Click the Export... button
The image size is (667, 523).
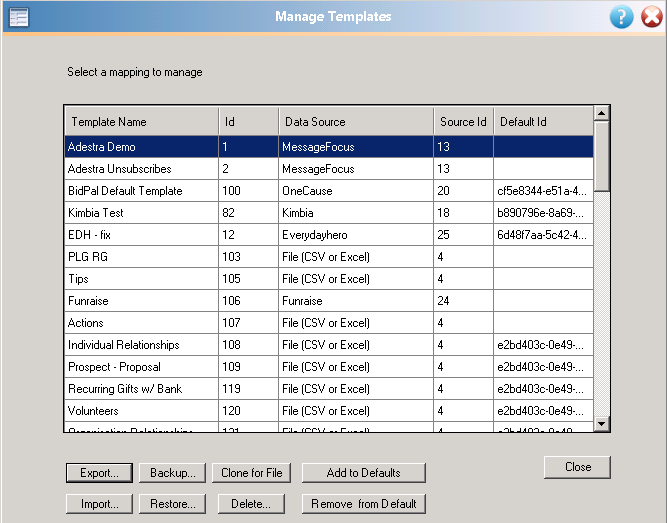(x=99, y=473)
